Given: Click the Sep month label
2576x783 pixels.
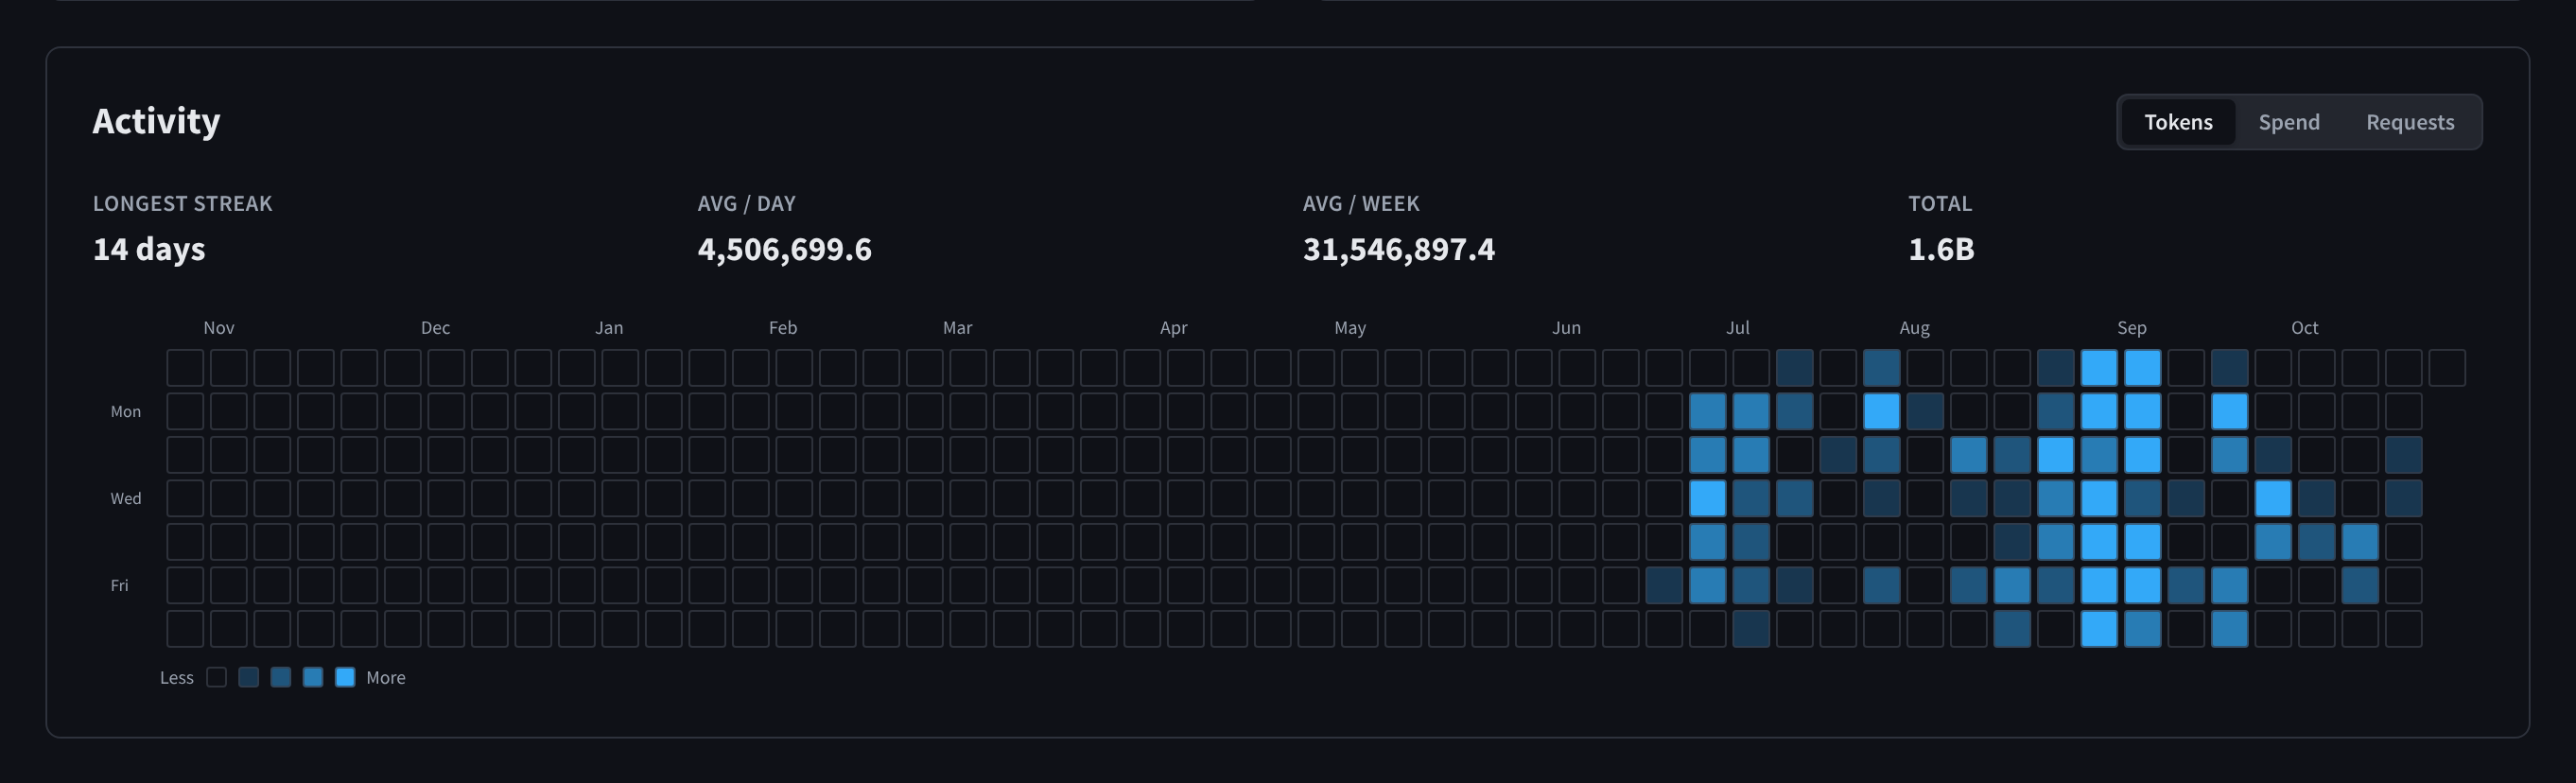Looking at the screenshot, I should (2131, 328).
